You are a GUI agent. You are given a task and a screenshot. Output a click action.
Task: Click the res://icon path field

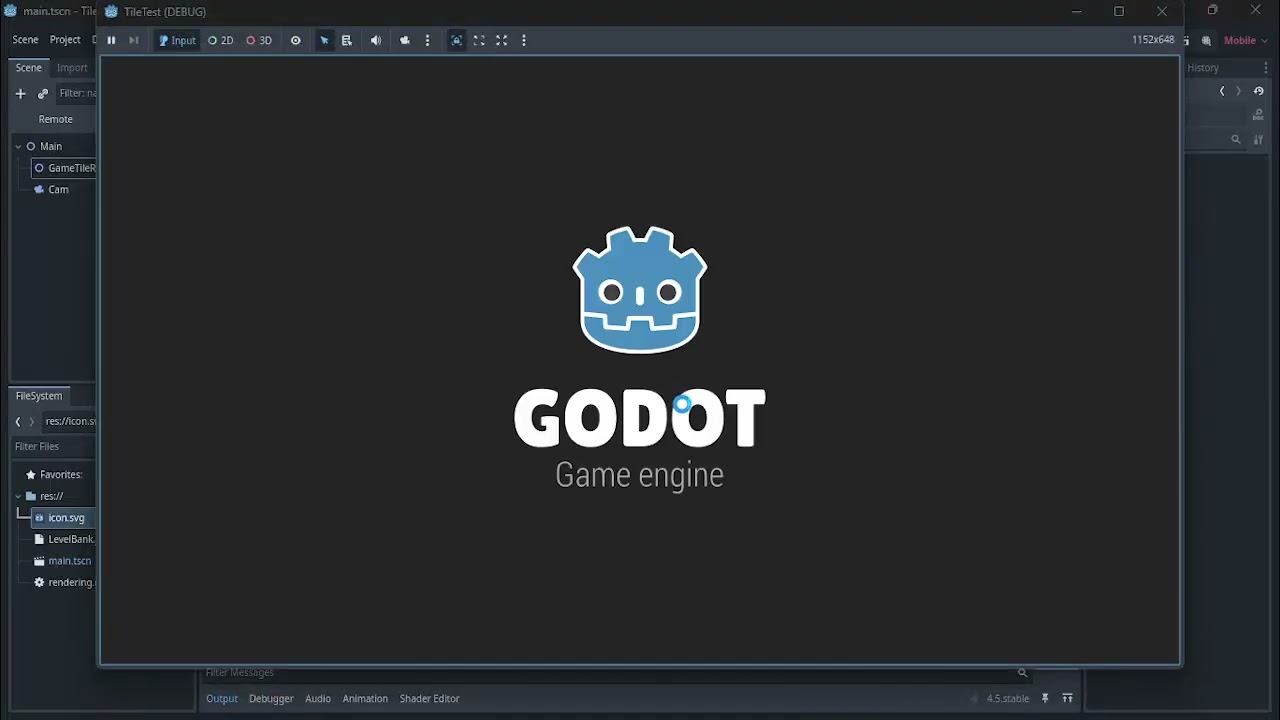(x=70, y=422)
